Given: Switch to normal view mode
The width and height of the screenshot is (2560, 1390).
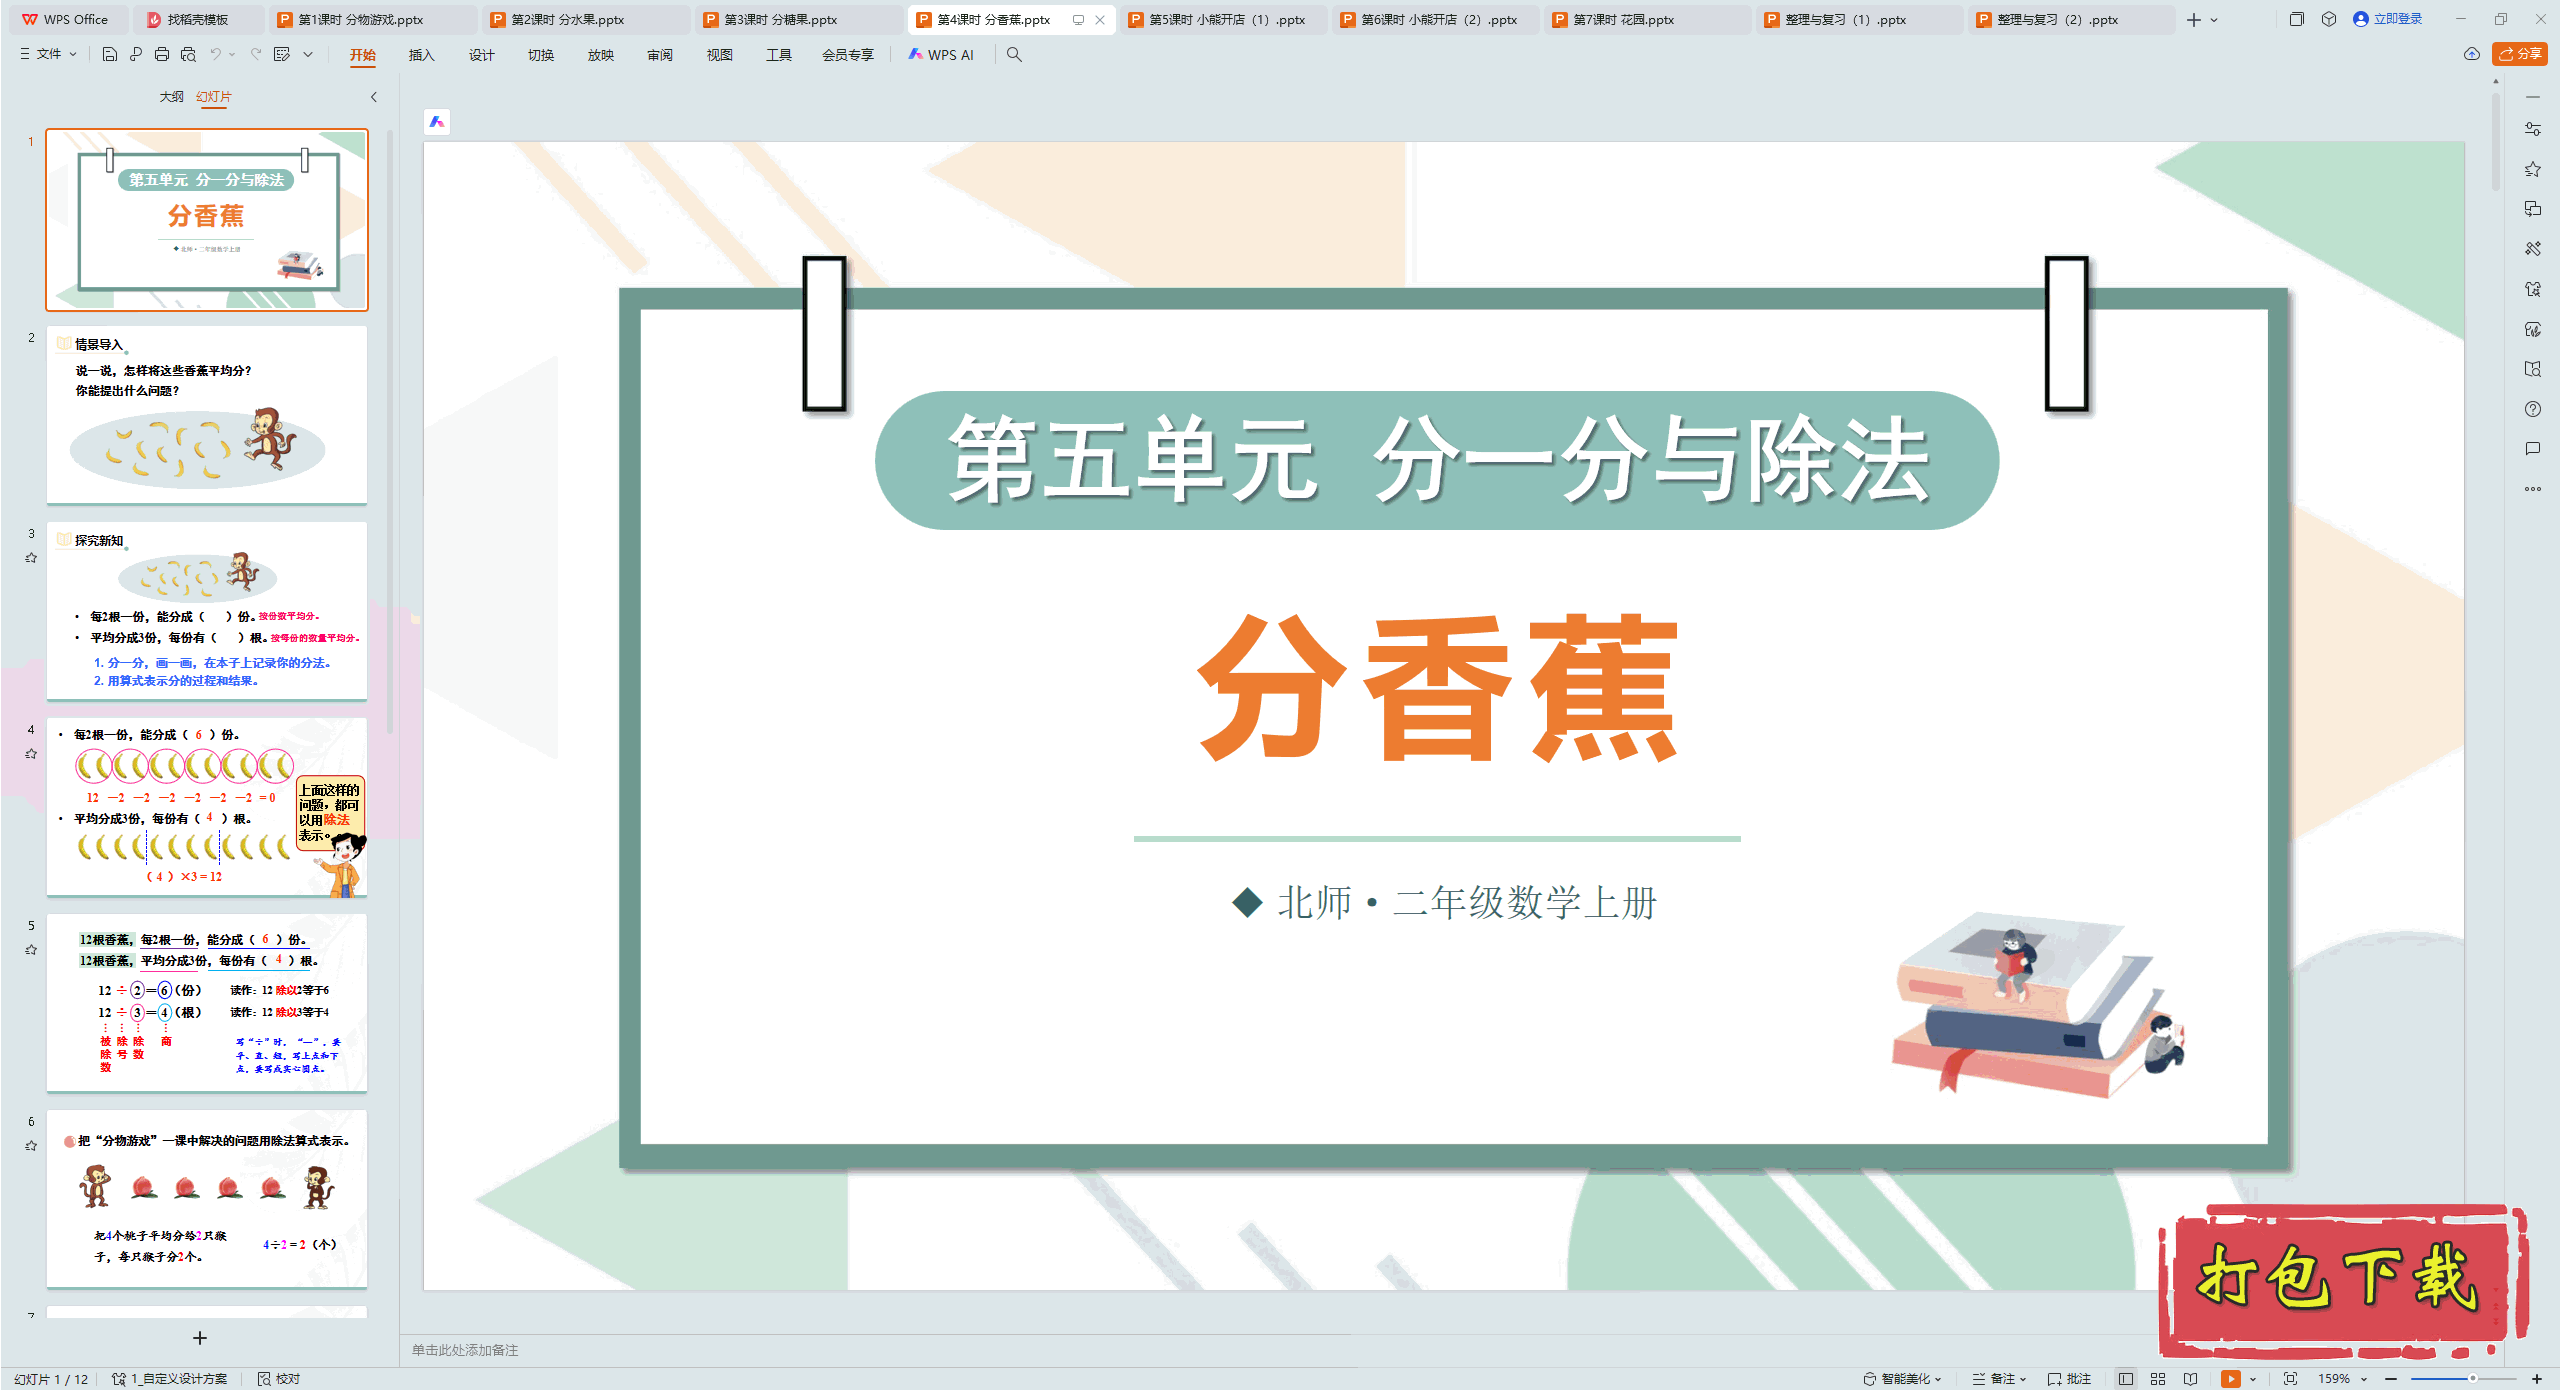Looking at the screenshot, I should pos(2126,1378).
